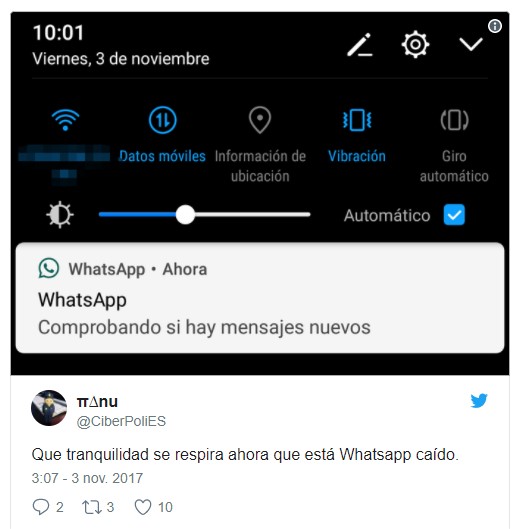Viewport: 518px width, 529px height.
Task: Tap the WhatsApp logo in the notification
Action: [x=49, y=269]
